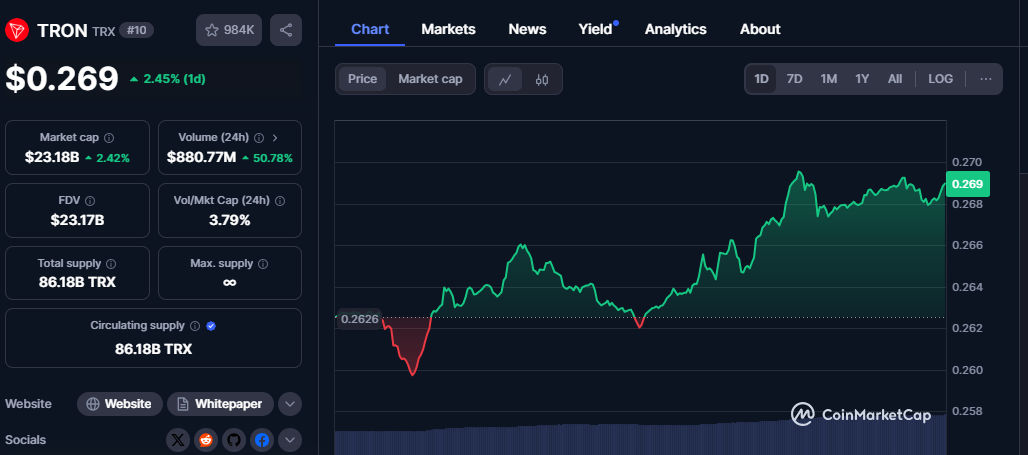Open the X (Twitter) social icon
This screenshot has width=1028, height=455.
[178, 440]
